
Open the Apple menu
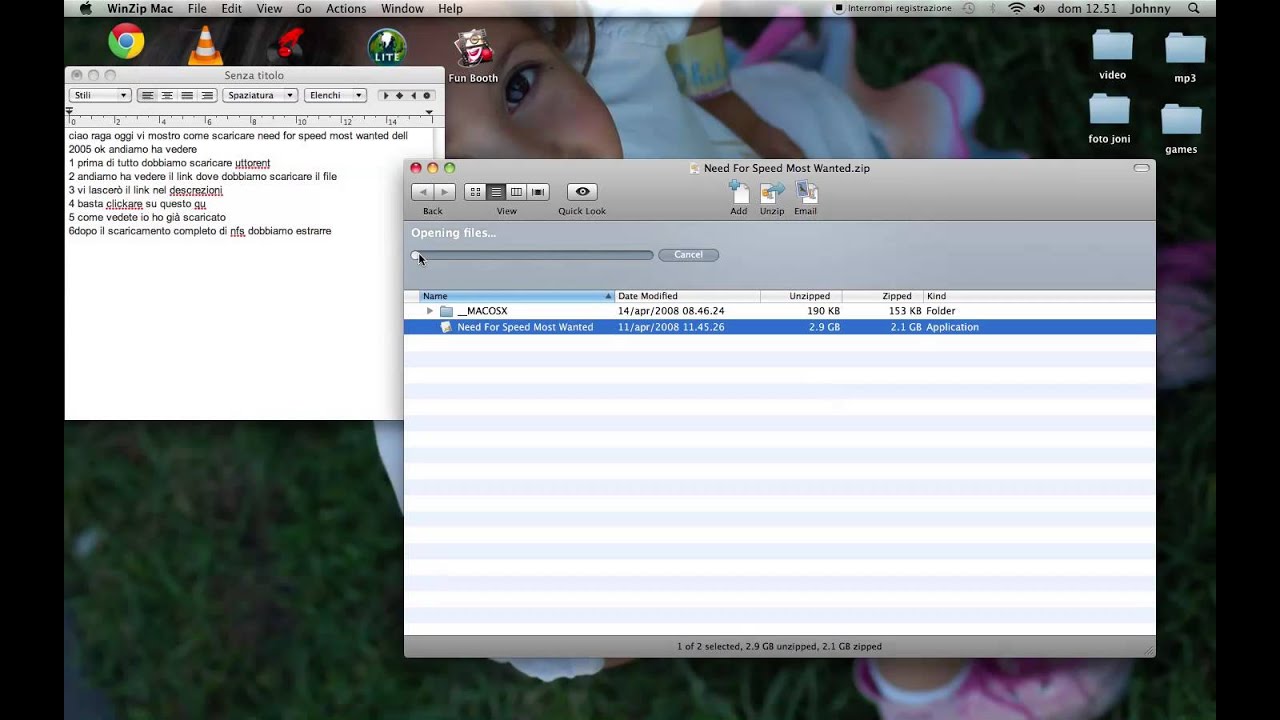click(85, 8)
